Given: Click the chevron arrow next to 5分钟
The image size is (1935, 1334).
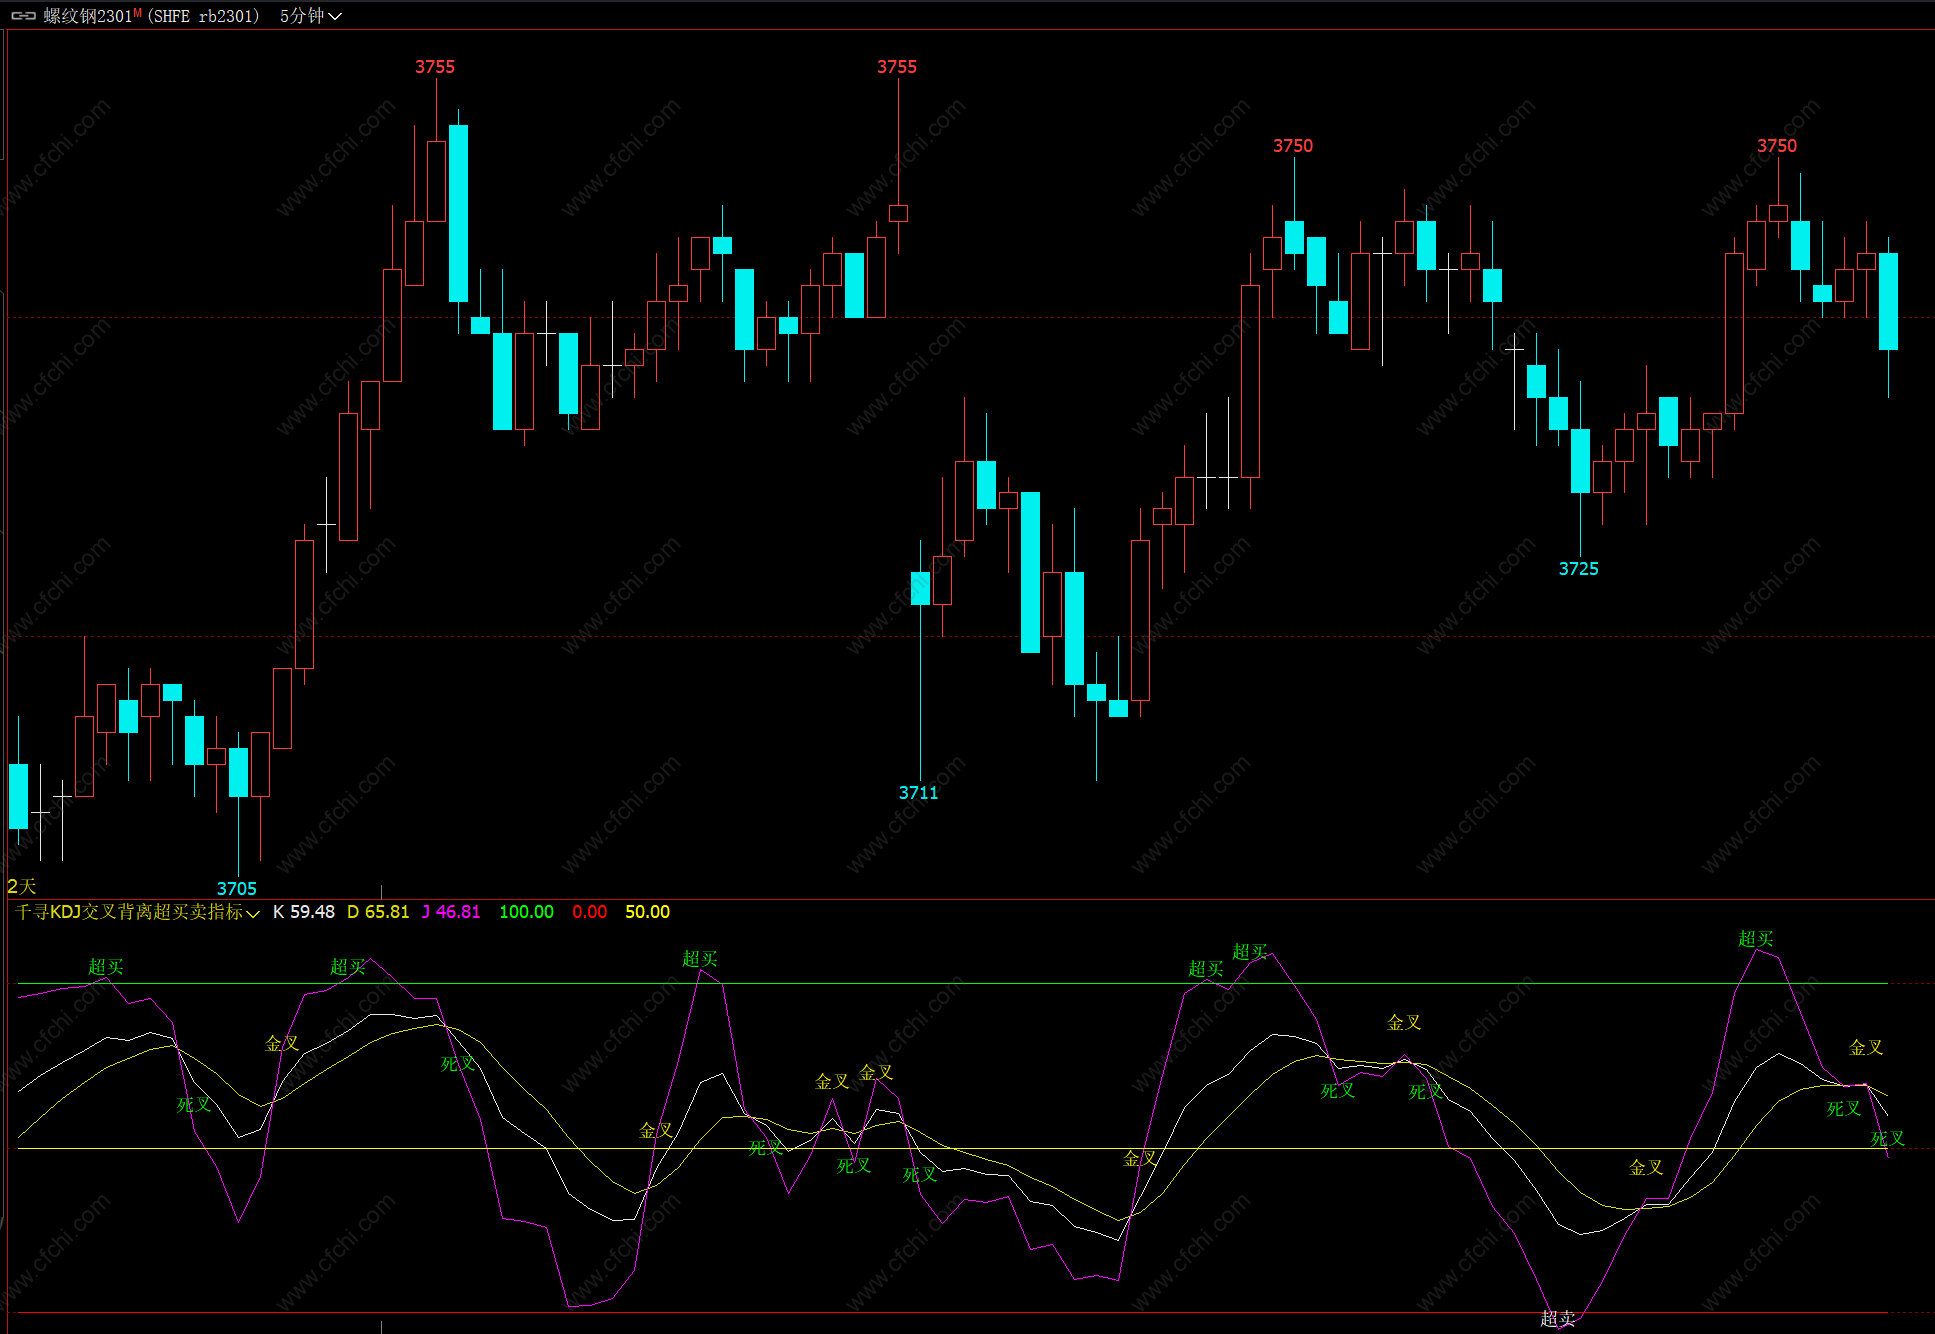Looking at the screenshot, I should 335,17.
